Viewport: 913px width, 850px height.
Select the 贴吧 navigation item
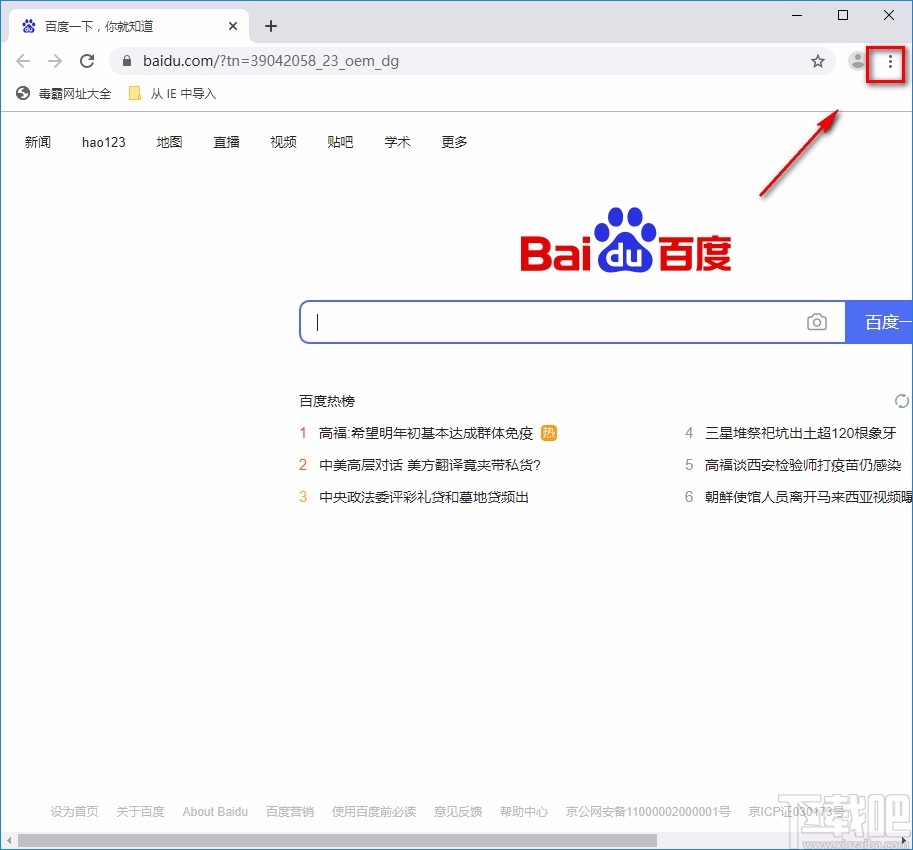tap(340, 142)
